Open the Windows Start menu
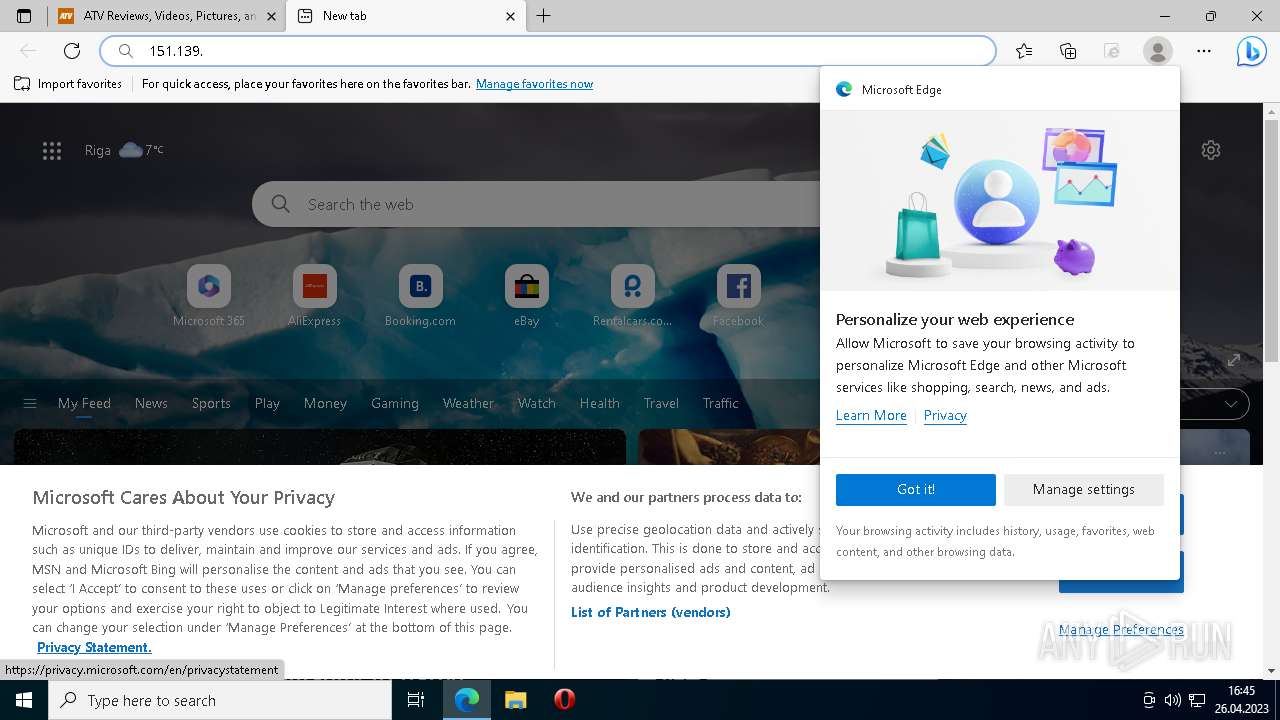 point(24,700)
